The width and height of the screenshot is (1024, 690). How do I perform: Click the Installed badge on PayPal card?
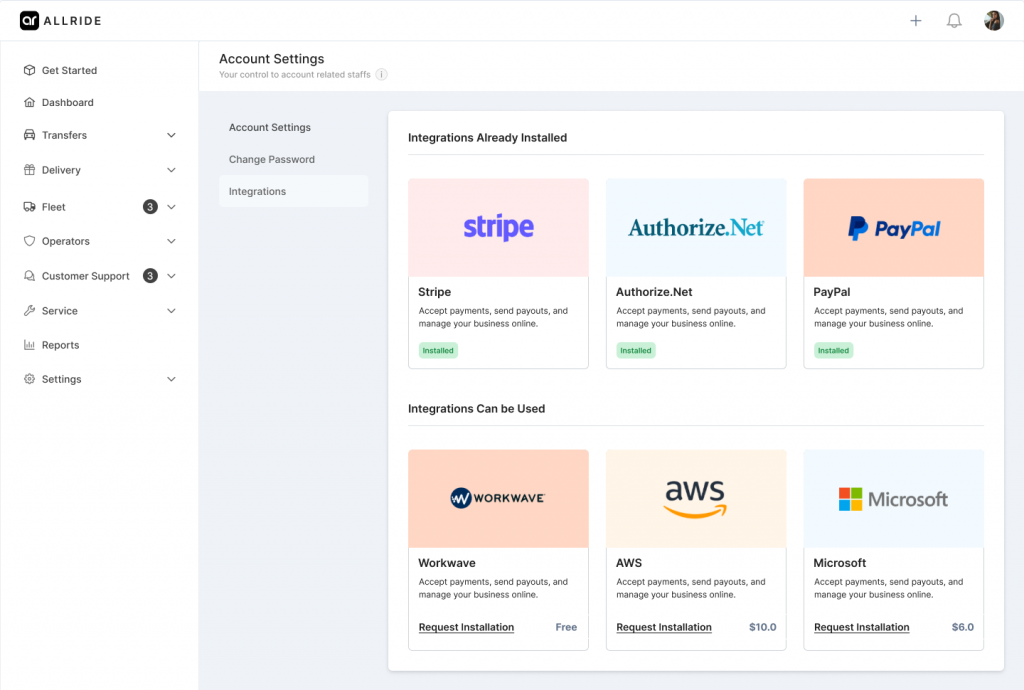(x=833, y=351)
